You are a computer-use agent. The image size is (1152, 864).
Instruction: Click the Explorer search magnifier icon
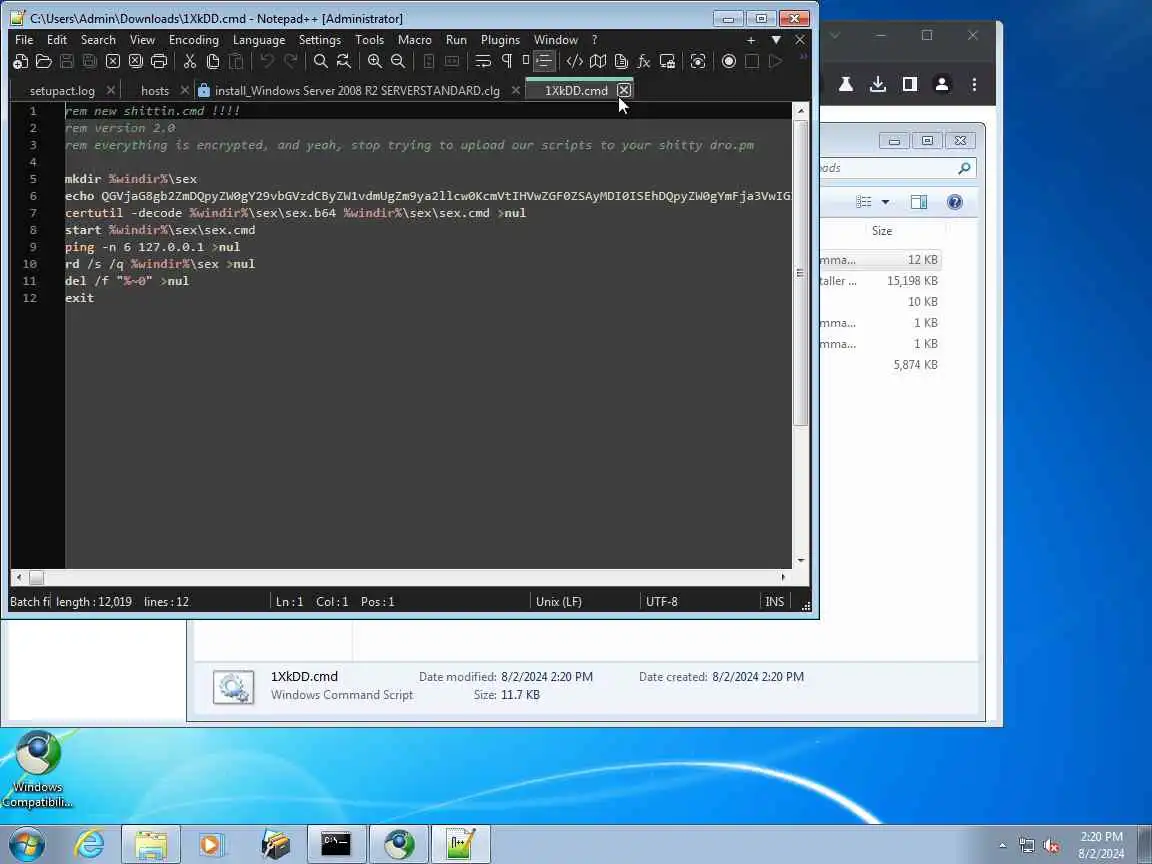click(x=964, y=168)
